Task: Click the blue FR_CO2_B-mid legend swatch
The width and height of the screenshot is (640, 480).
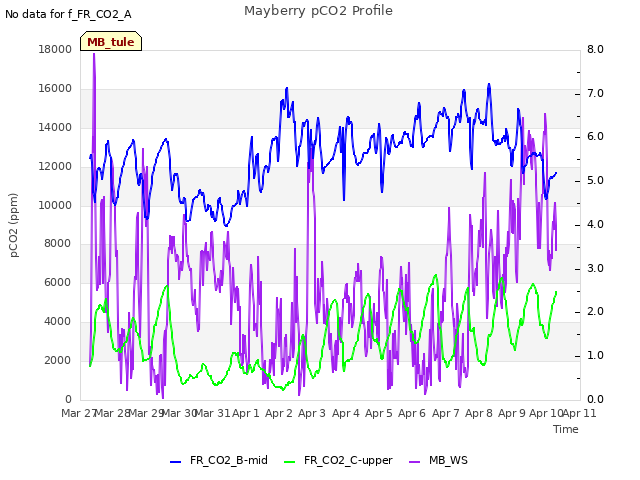Action: coord(176,462)
